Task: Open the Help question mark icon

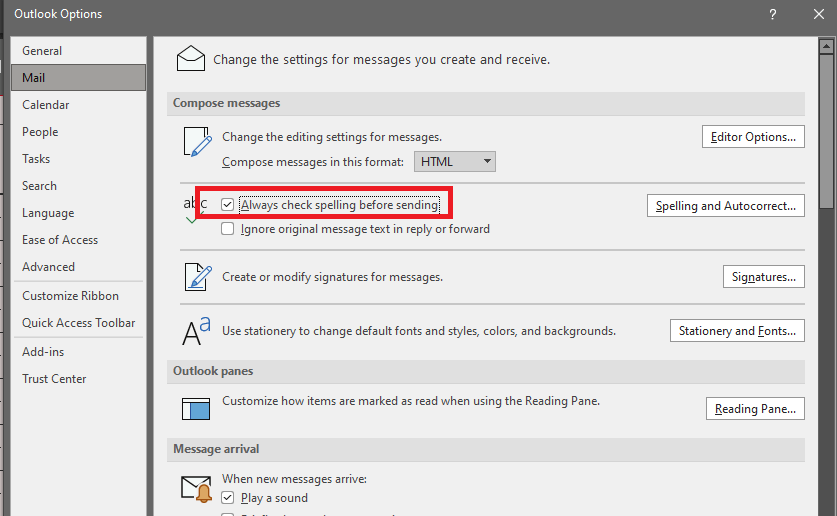Action: pyautogui.click(x=772, y=14)
